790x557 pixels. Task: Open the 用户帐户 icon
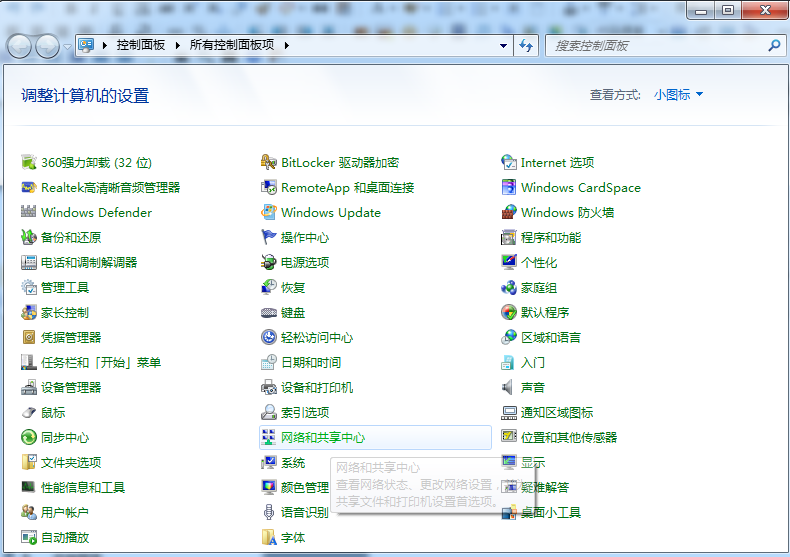click(x=29, y=513)
